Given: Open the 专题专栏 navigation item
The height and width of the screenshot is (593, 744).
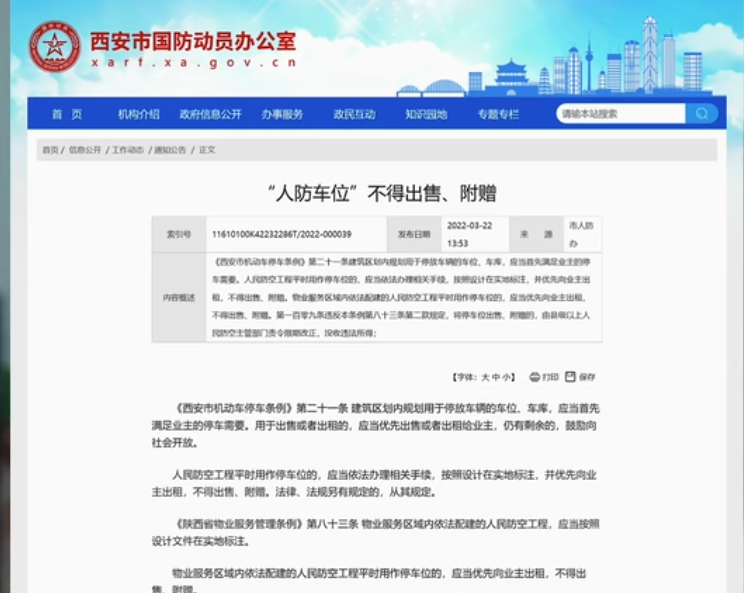Looking at the screenshot, I should [498, 114].
